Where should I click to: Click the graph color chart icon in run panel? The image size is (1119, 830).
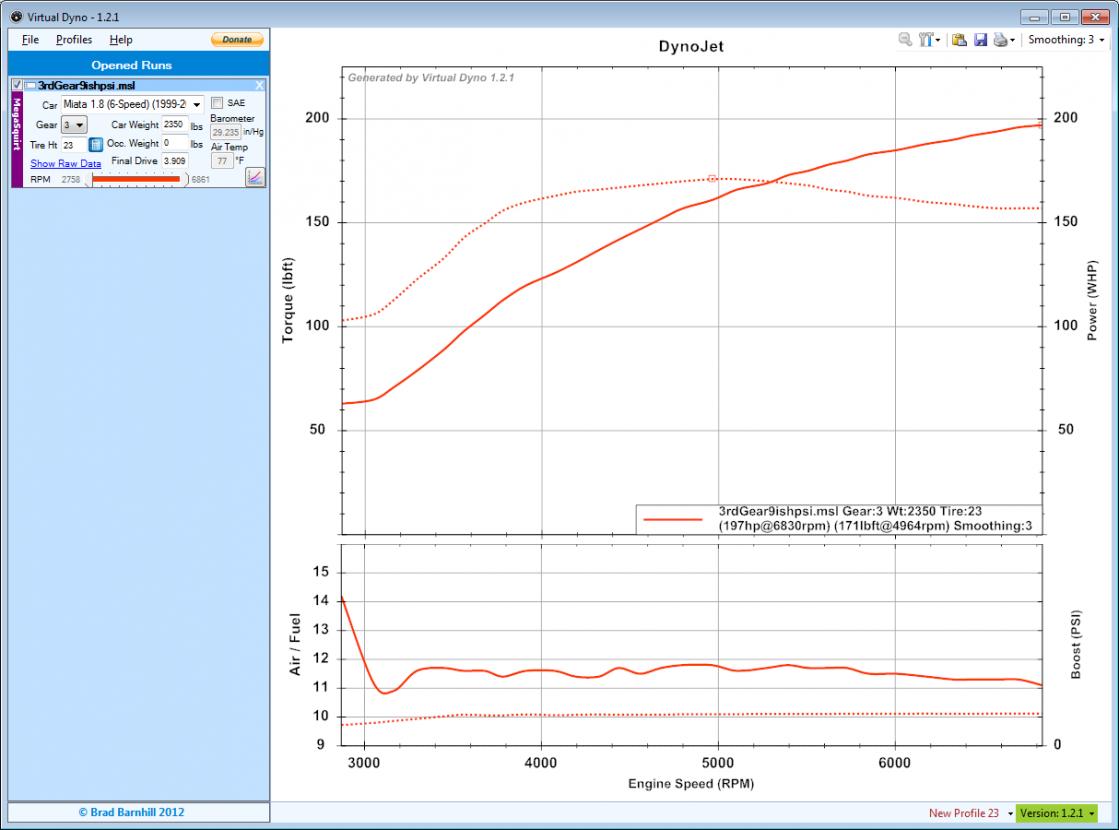[x=255, y=177]
